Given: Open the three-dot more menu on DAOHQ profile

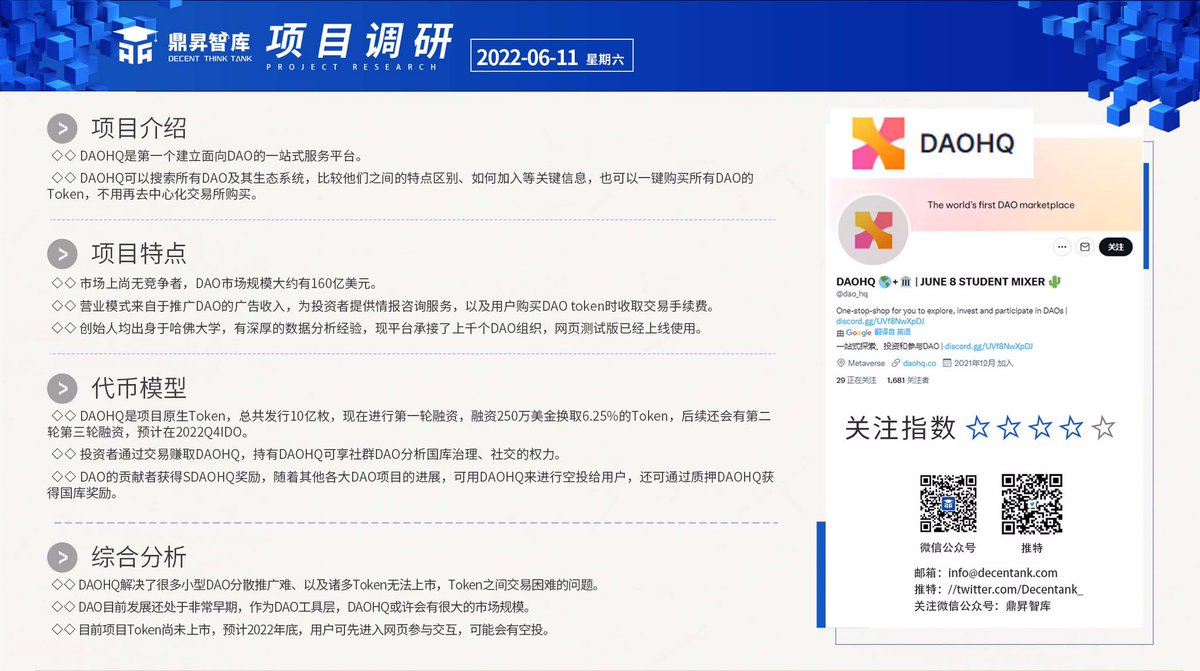Looking at the screenshot, I should (x=1062, y=247).
